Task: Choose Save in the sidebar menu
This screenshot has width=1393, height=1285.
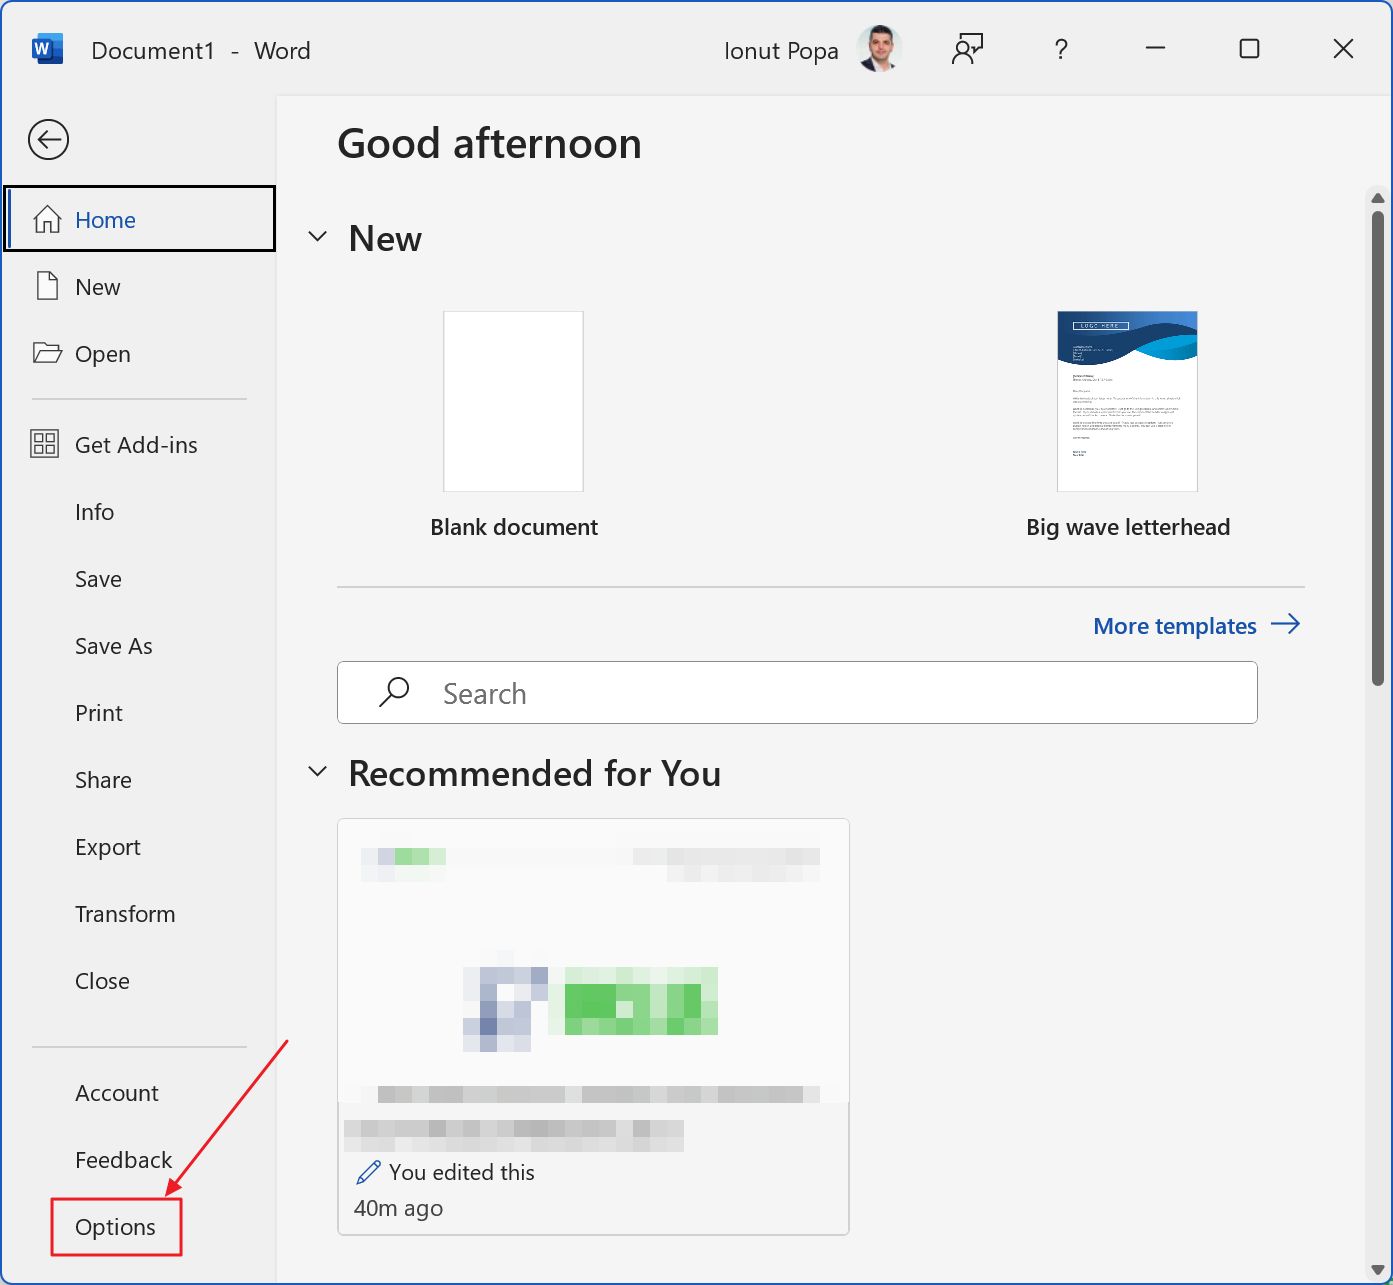Action: (x=140, y=579)
